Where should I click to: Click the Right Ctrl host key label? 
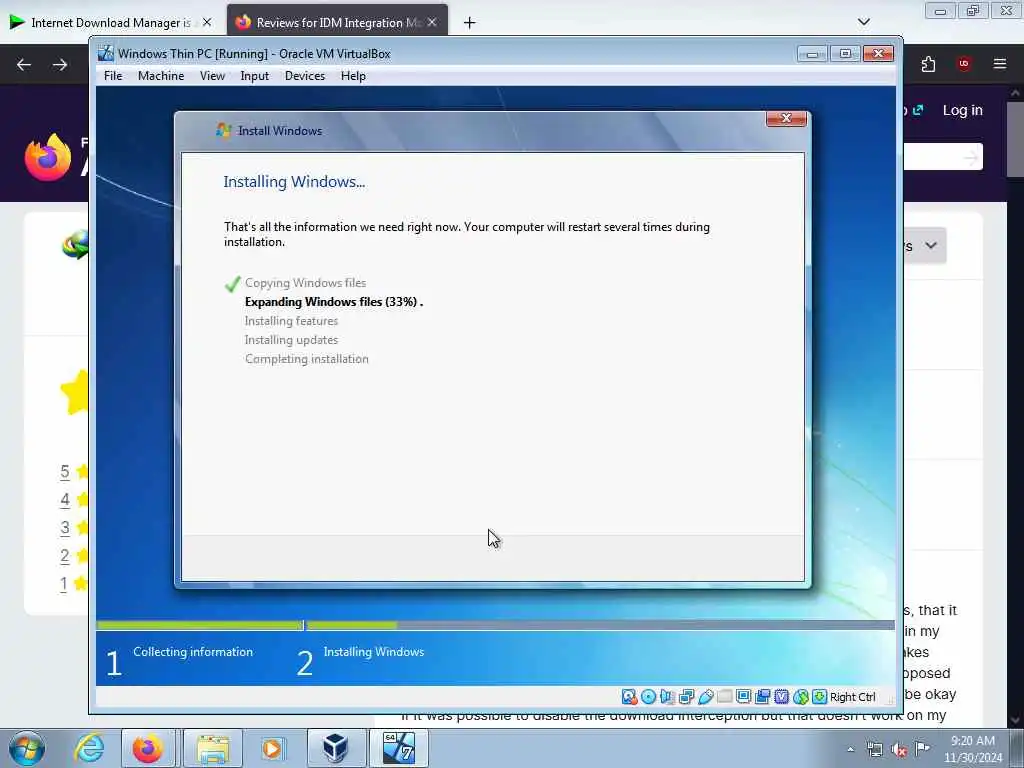click(x=852, y=697)
